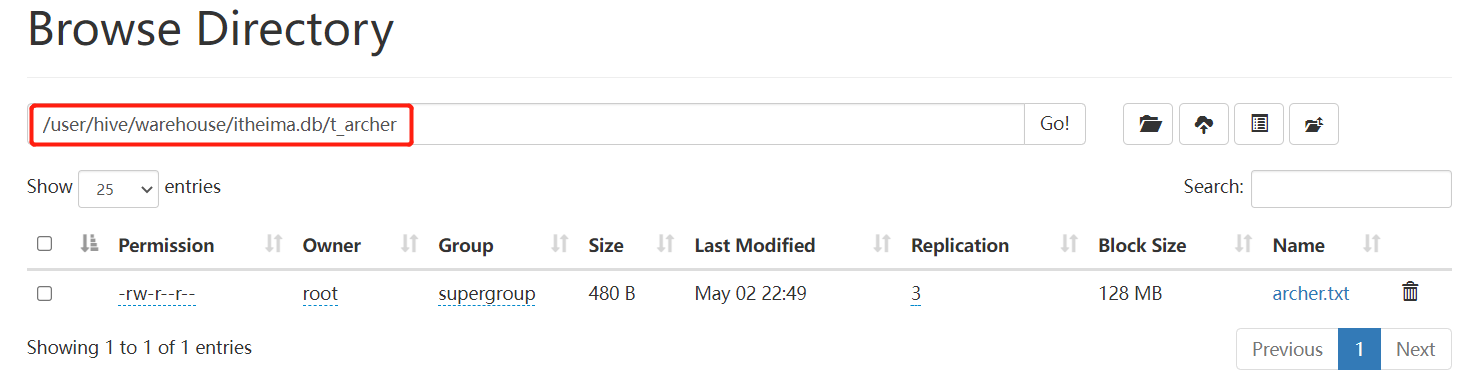Check the archer.txt row checkbox

pos(44,293)
